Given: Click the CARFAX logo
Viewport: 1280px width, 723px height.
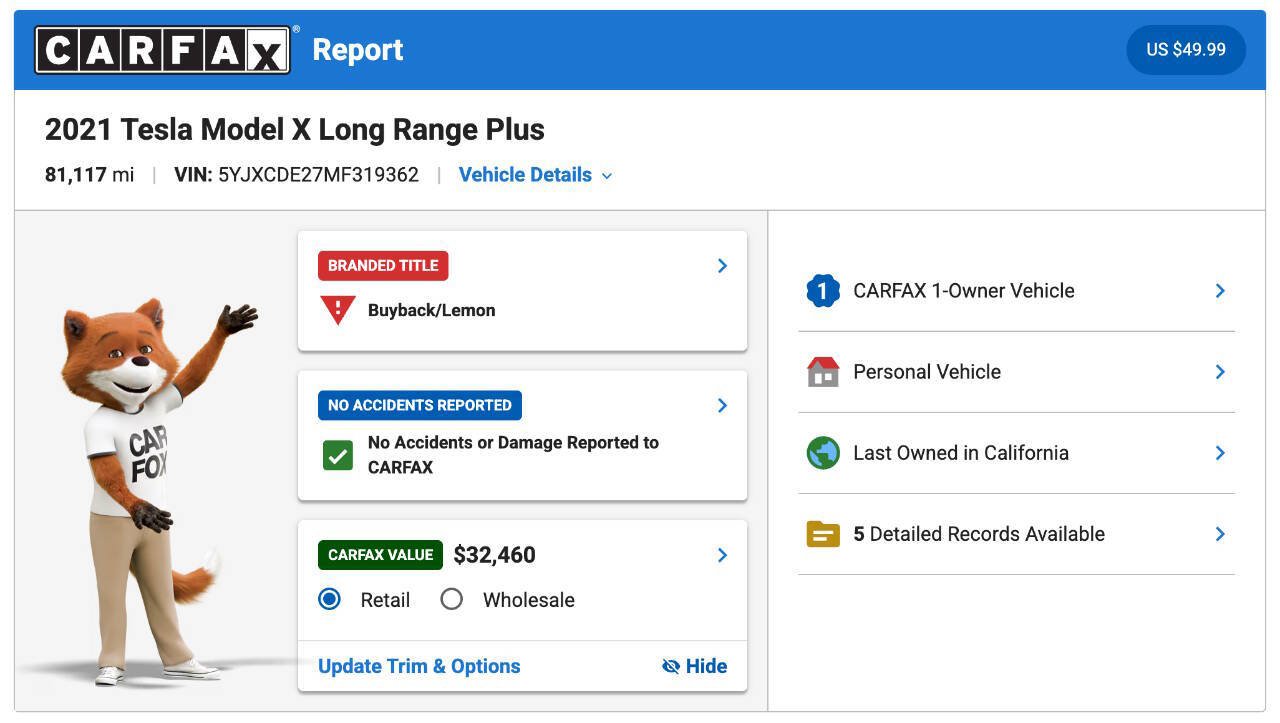Looking at the screenshot, I should pos(163,50).
